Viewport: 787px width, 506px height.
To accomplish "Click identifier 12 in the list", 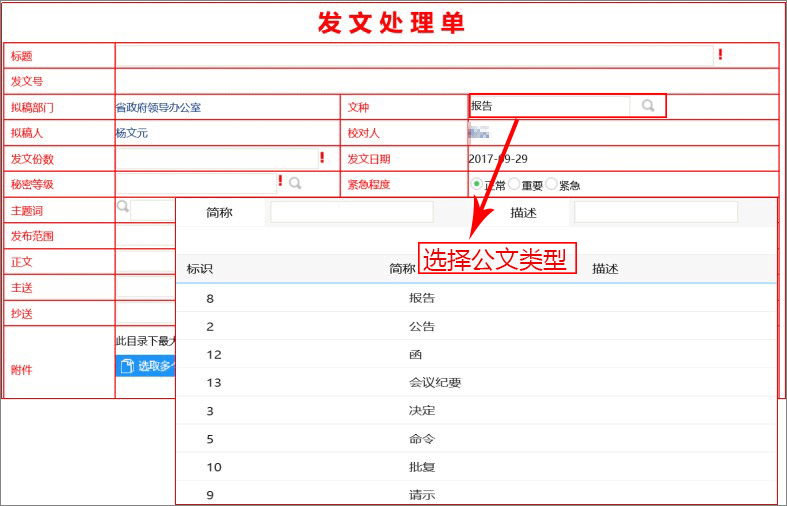I will [x=214, y=355].
